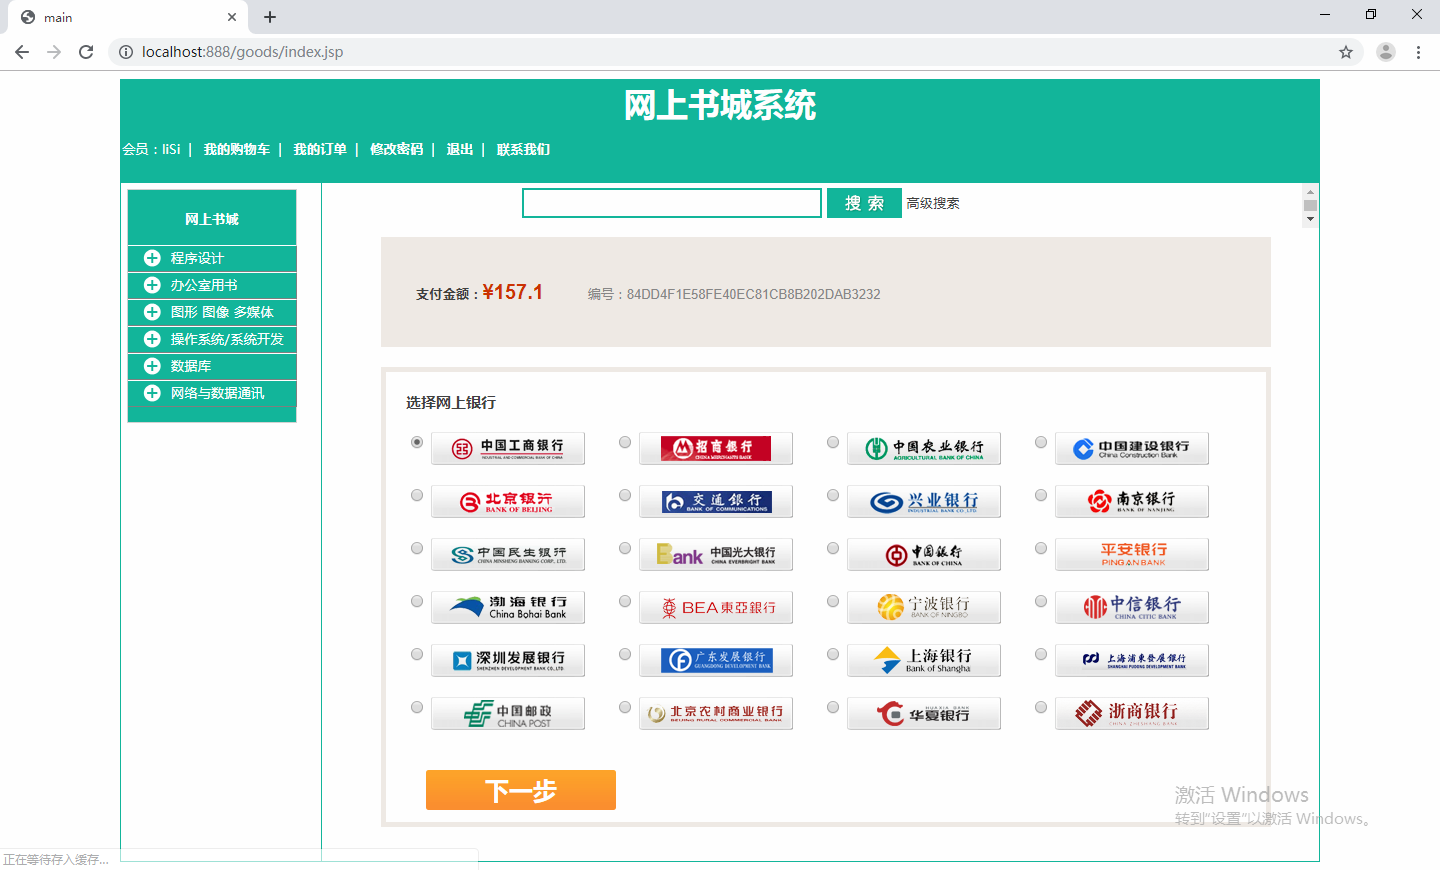Screen dimensions: 1440x889
Task: Pick the Guangdong Development Bank logo
Action: [716, 661]
